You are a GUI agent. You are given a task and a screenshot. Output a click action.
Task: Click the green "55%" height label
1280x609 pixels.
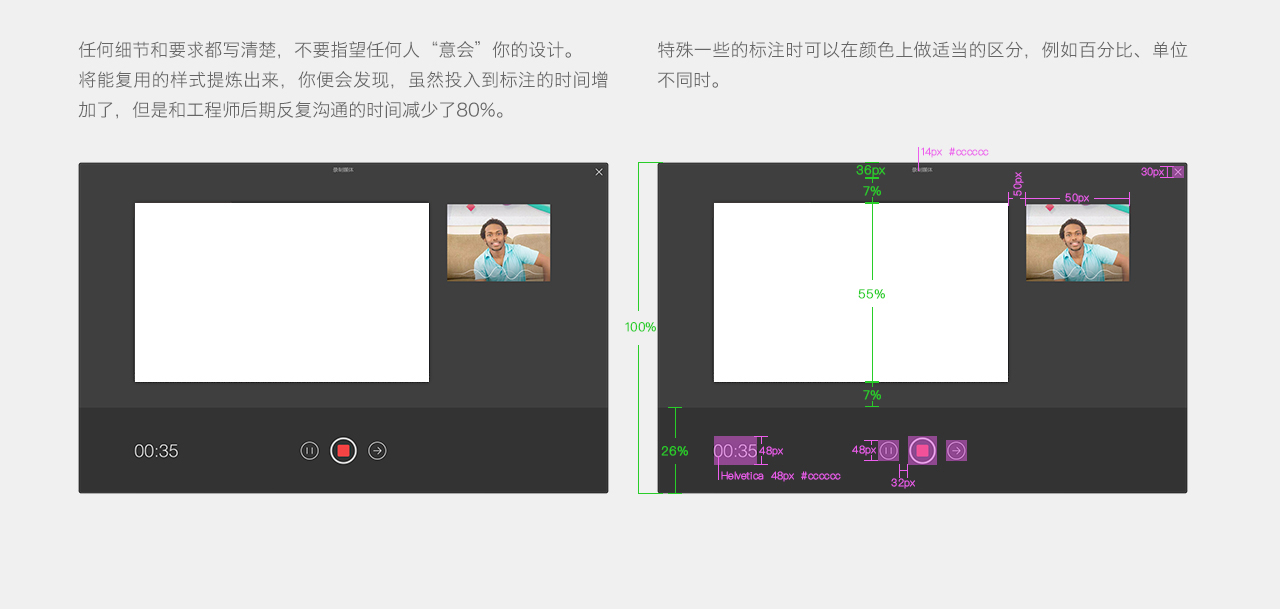coord(872,294)
